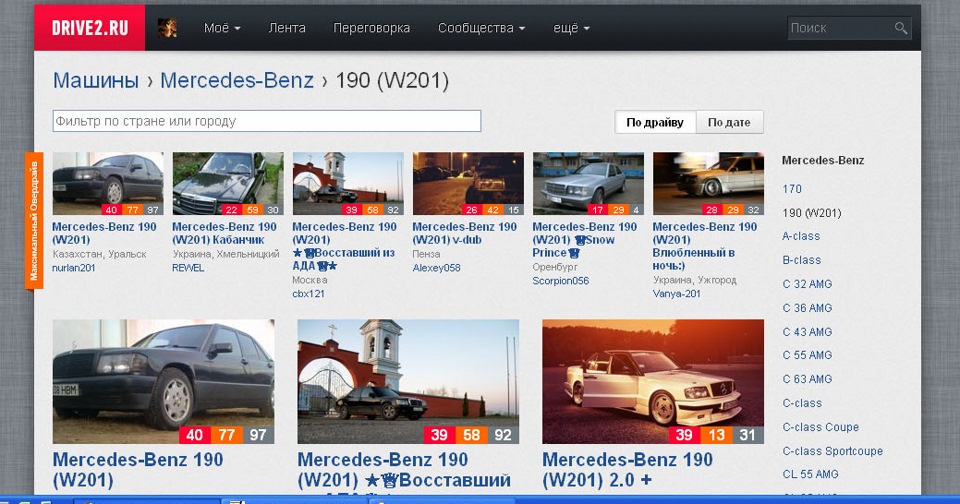The height and width of the screenshot is (504, 960).
Task: Open Влюбленный в ночь car thumbnail
Action: tap(708, 184)
